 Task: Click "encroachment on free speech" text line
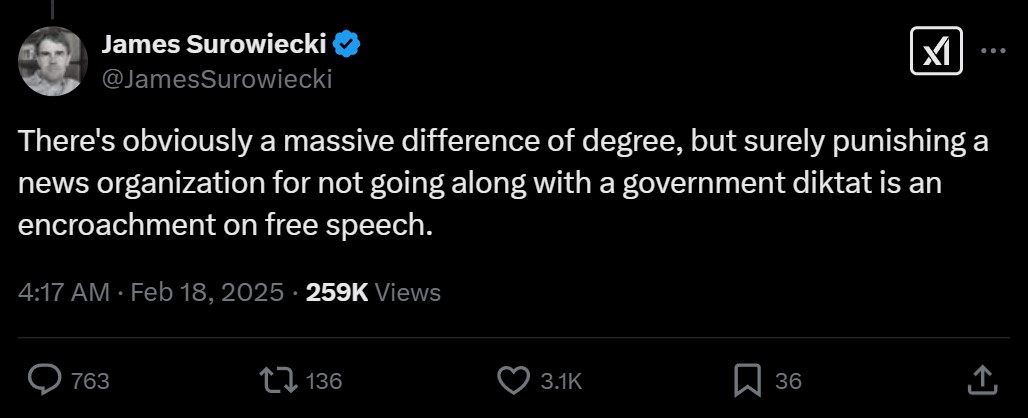click(x=226, y=224)
